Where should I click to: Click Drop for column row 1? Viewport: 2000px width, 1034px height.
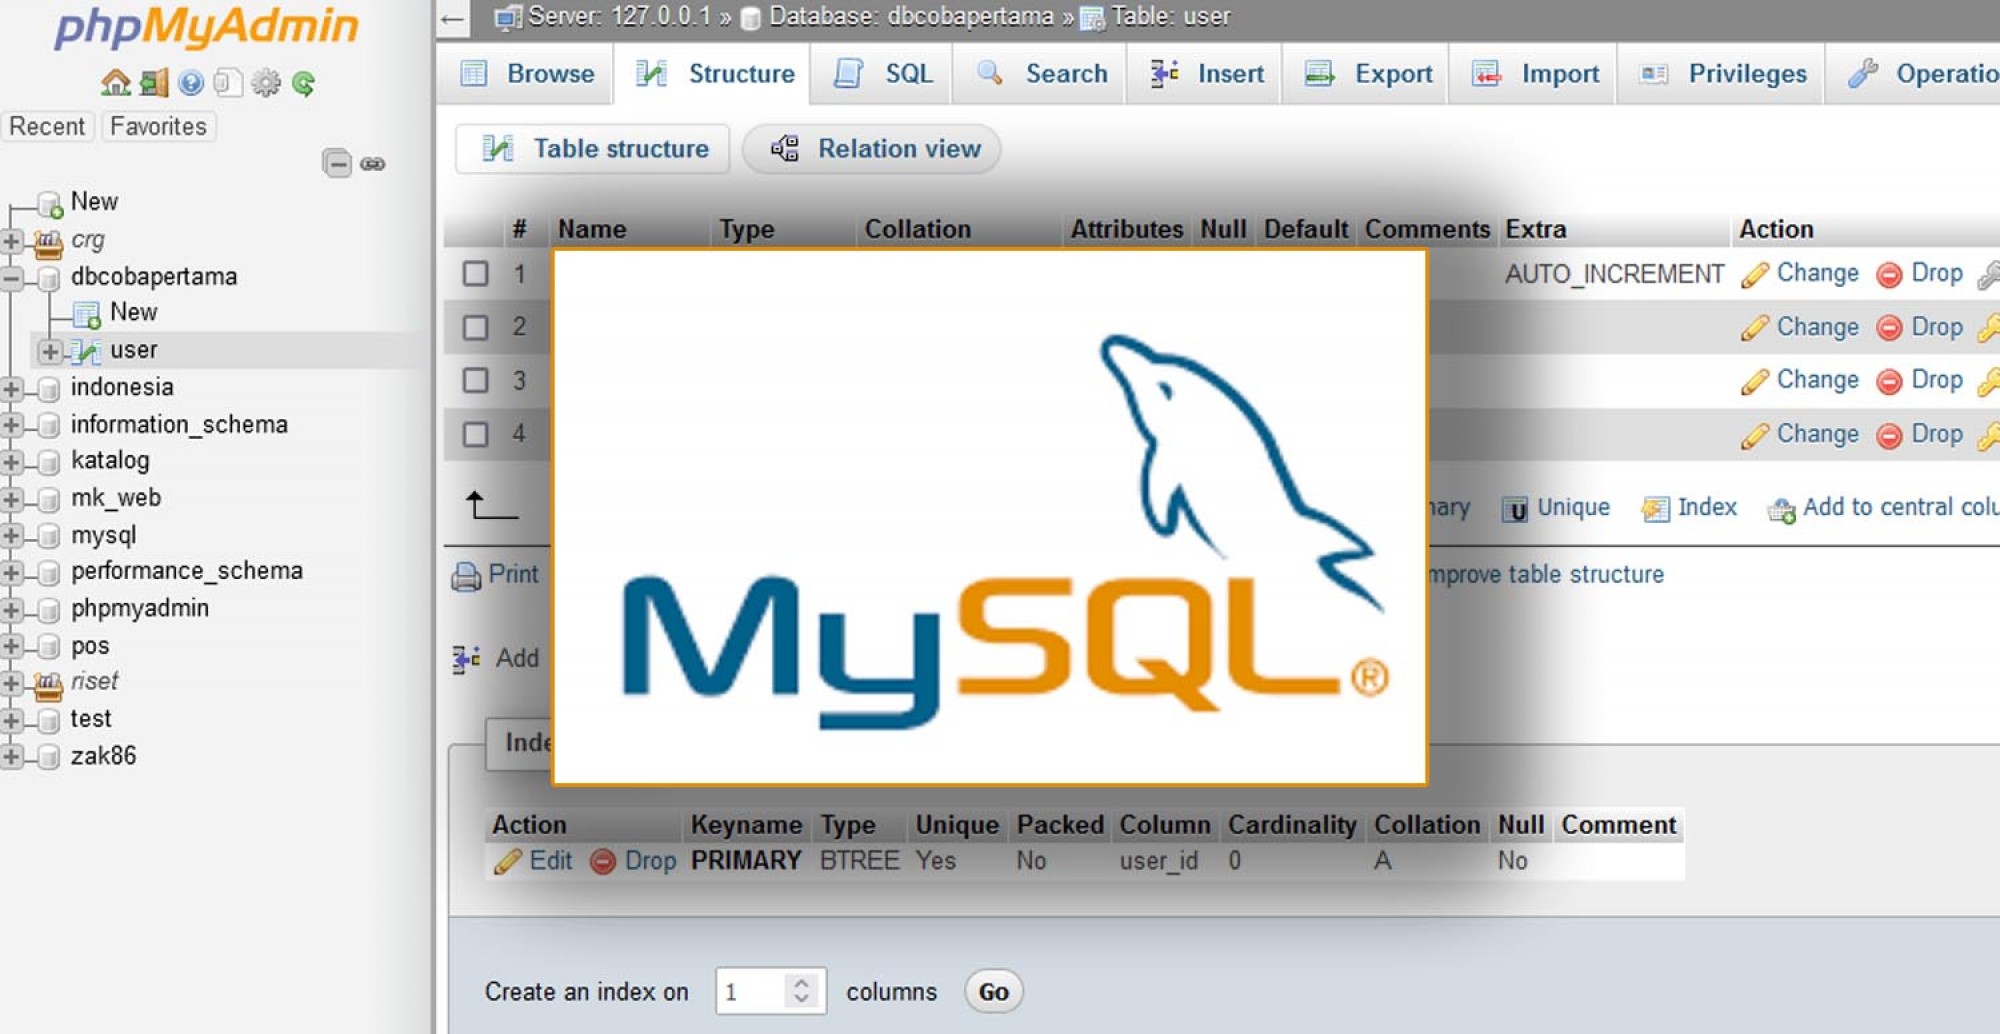[1920, 274]
